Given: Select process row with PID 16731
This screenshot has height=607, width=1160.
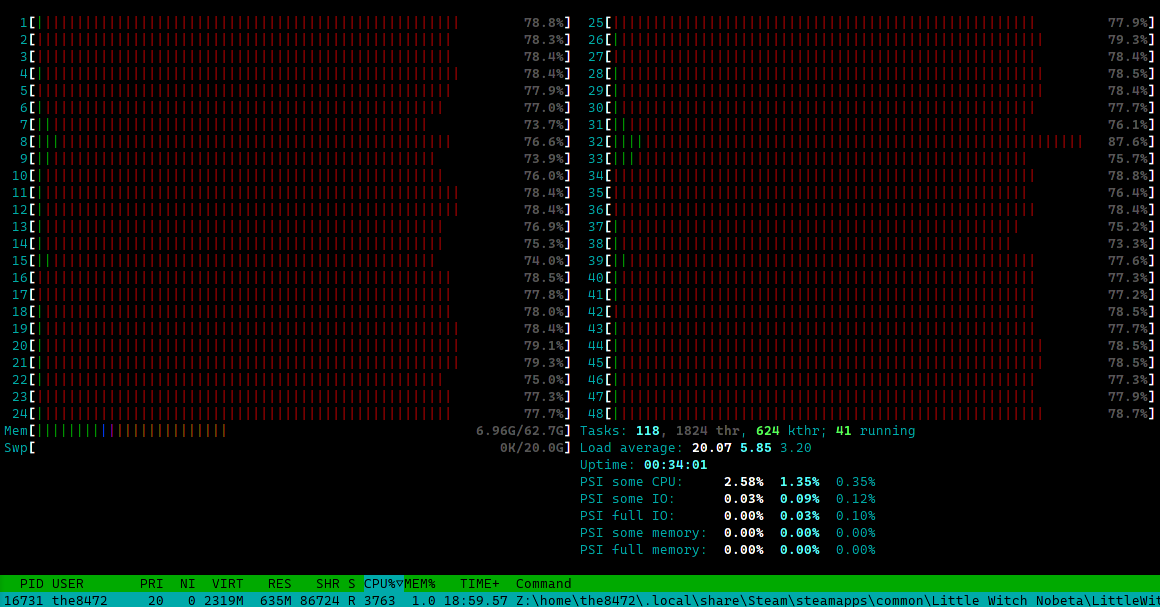Looking at the screenshot, I should pos(580,600).
